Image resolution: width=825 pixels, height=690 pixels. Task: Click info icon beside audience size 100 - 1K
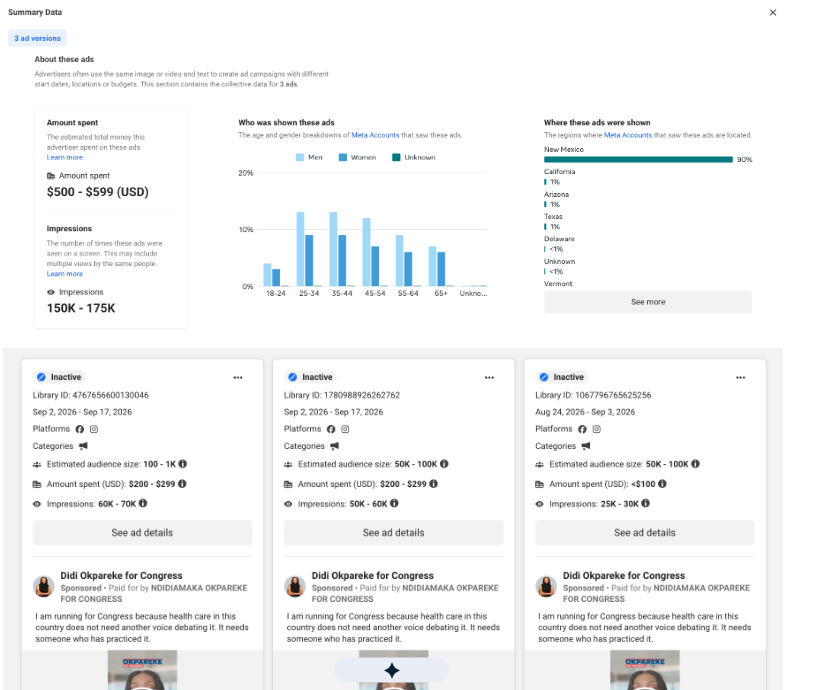(x=183, y=464)
